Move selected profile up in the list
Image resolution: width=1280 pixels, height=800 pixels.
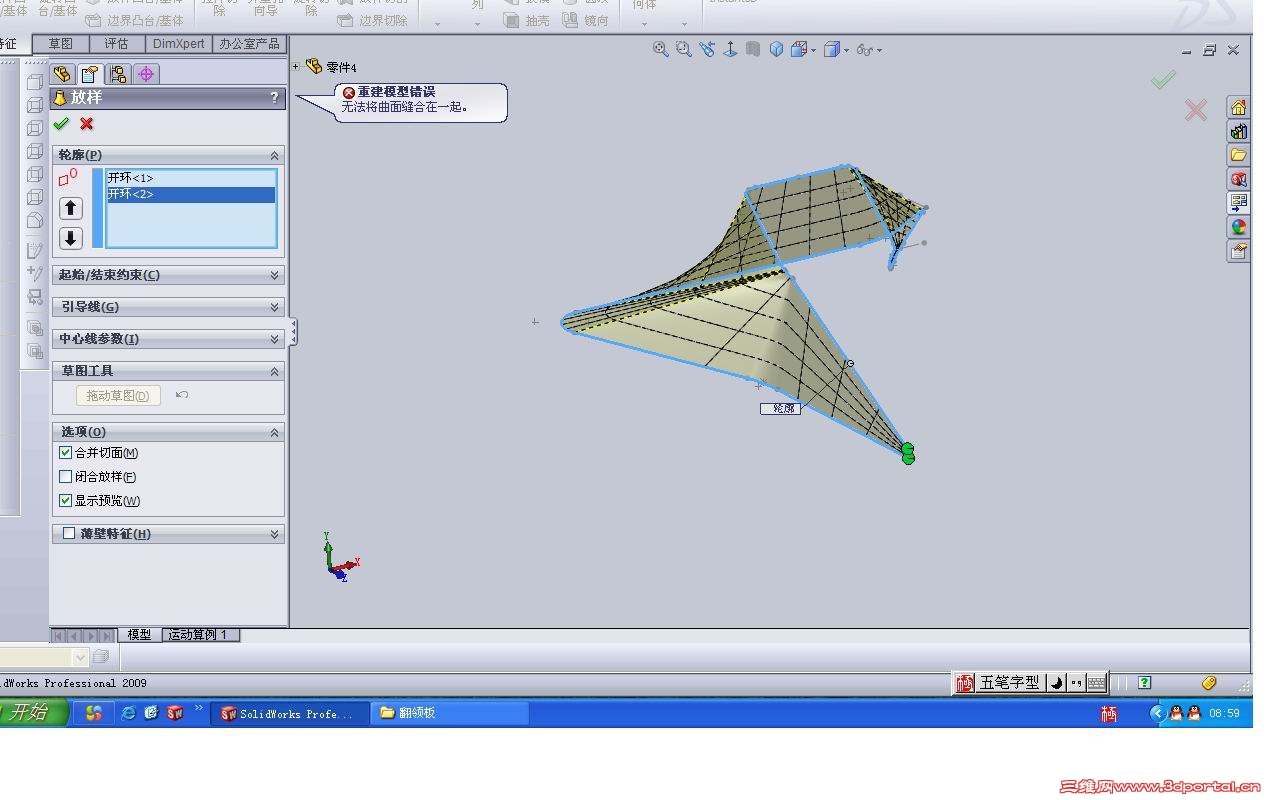tap(70, 208)
